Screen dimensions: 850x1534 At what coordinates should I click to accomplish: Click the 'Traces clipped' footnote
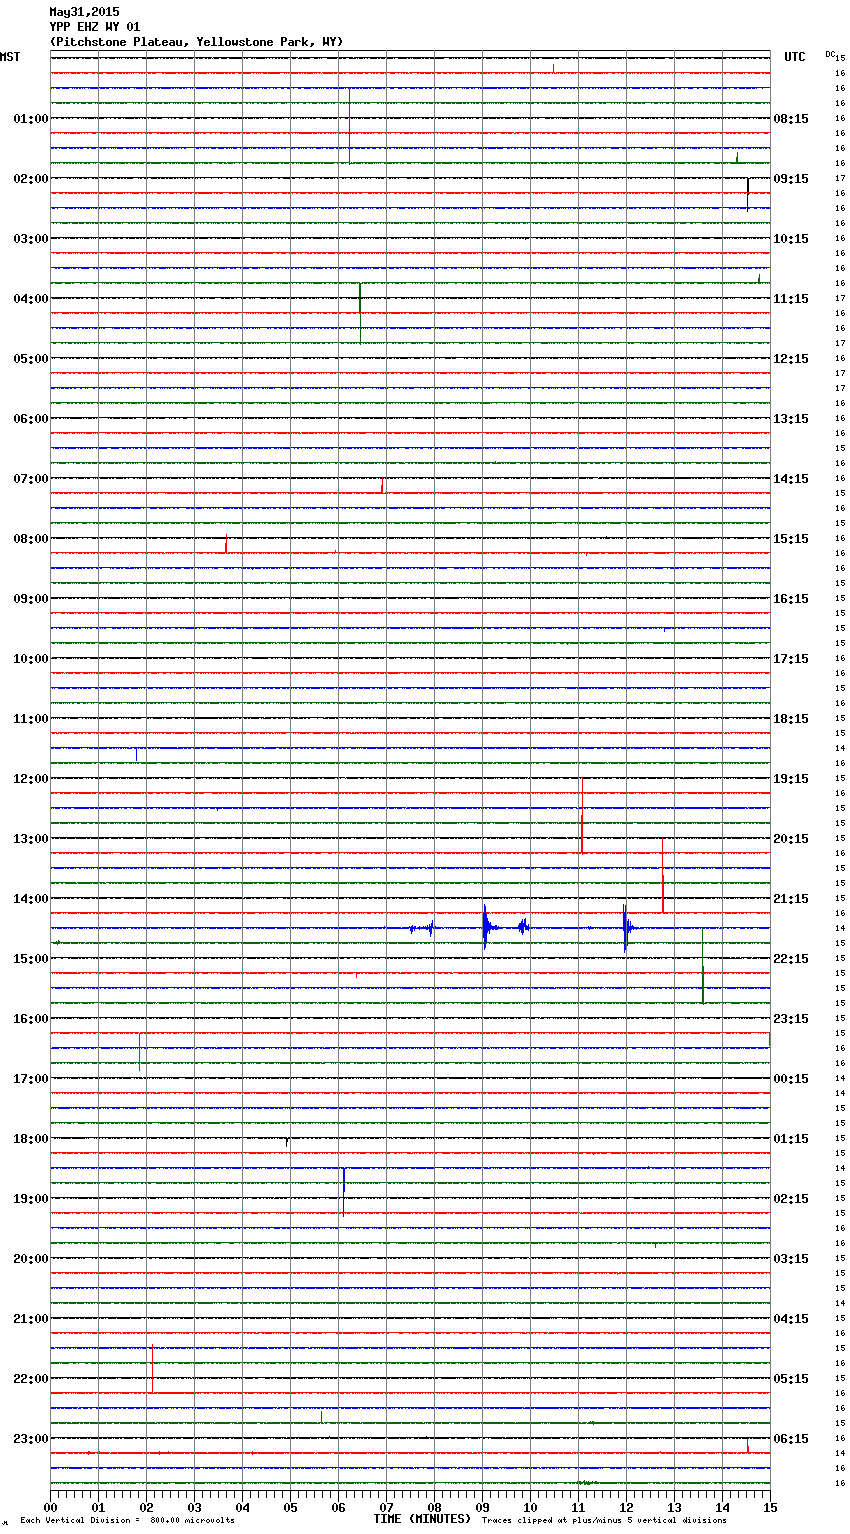[x=604, y=1521]
